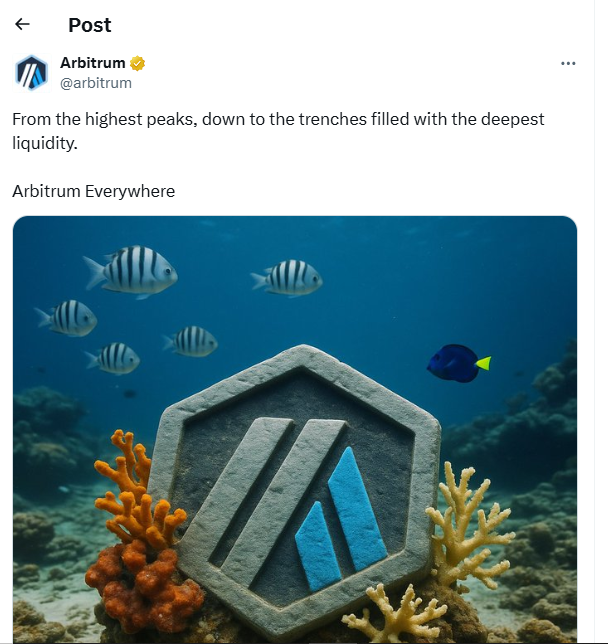
Task: Open the three-dot more options menu
Action: 568,63
